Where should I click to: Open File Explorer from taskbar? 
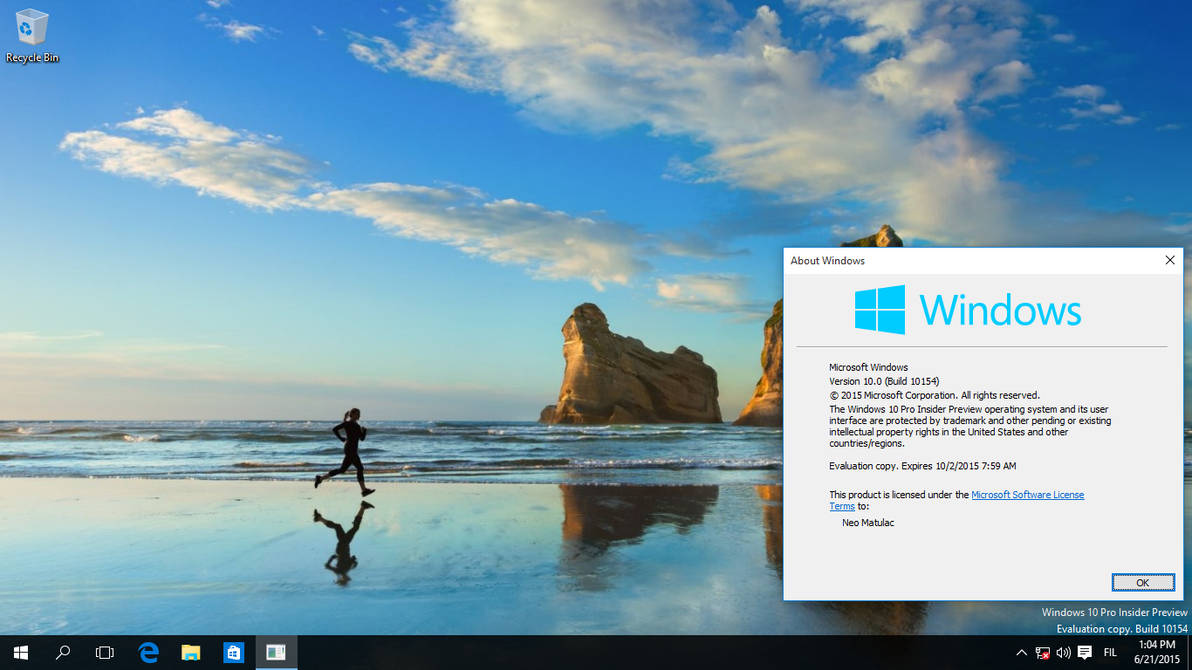click(x=191, y=653)
